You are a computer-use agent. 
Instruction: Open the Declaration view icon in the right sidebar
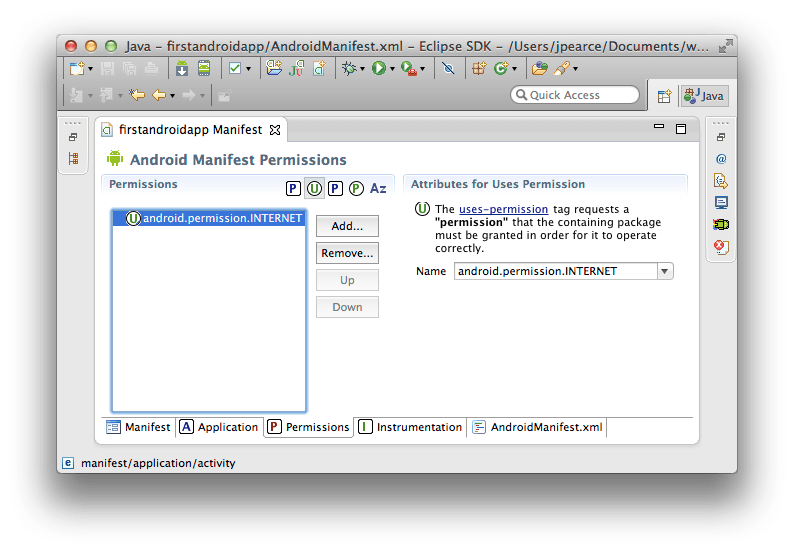[721, 181]
